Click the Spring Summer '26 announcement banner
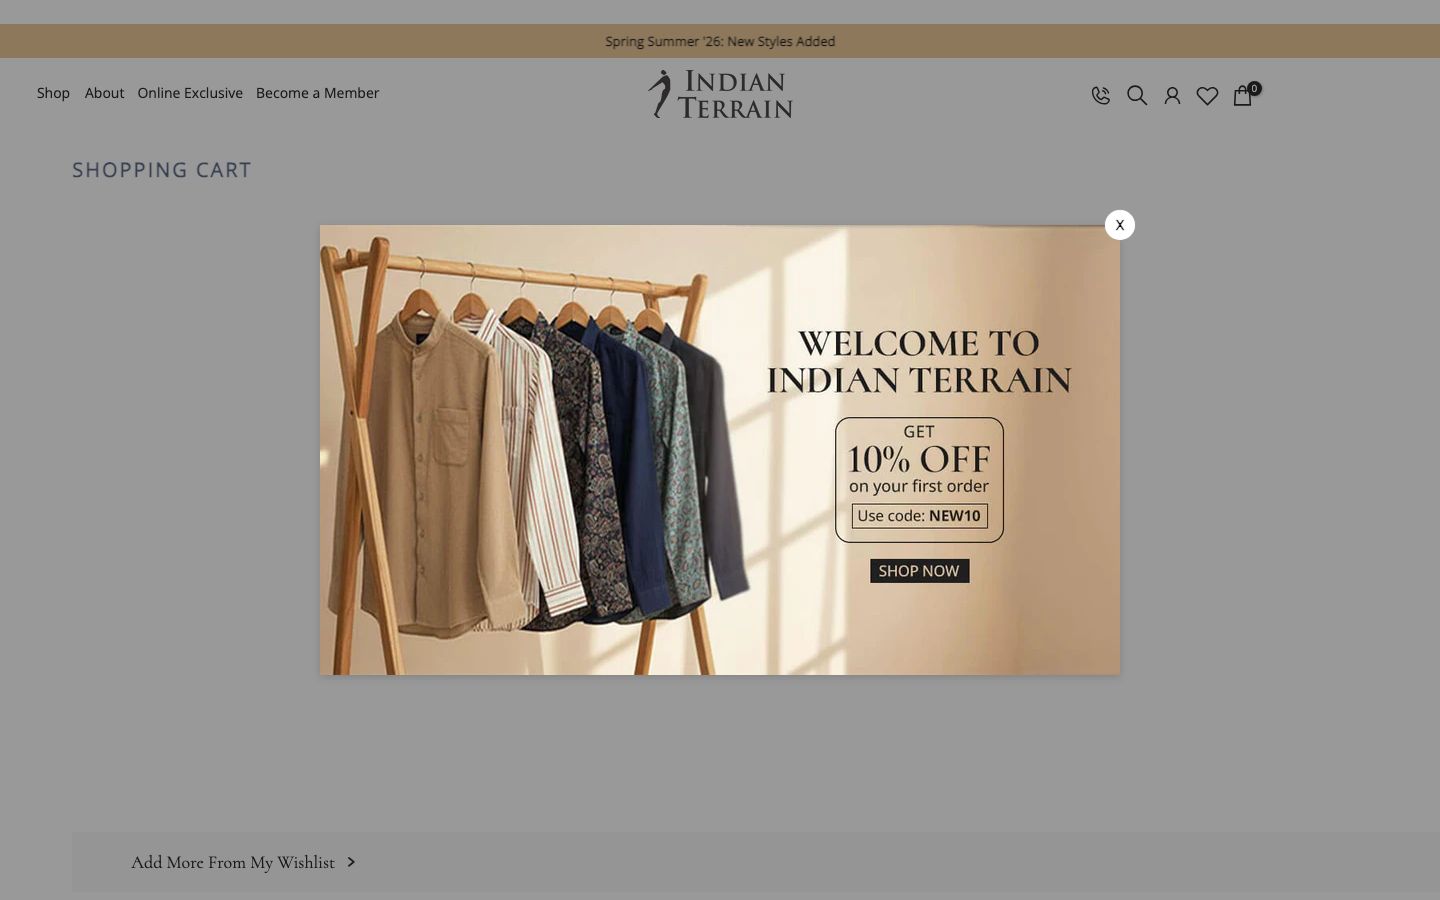This screenshot has width=1440, height=900. coord(720,41)
